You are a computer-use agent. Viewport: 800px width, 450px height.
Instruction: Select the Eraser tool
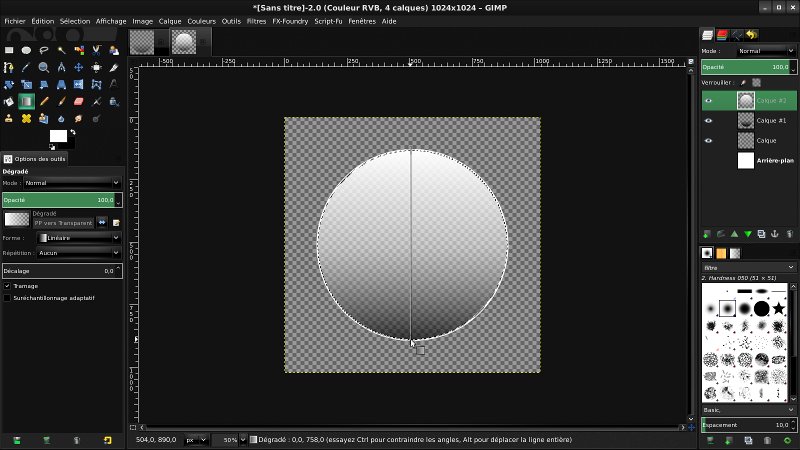pos(79,102)
